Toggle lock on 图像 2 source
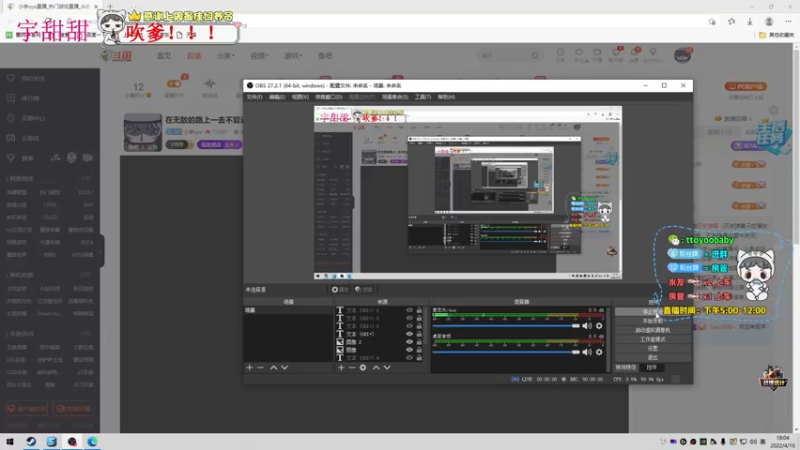Screen dimensions: 800x450 (419, 342)
